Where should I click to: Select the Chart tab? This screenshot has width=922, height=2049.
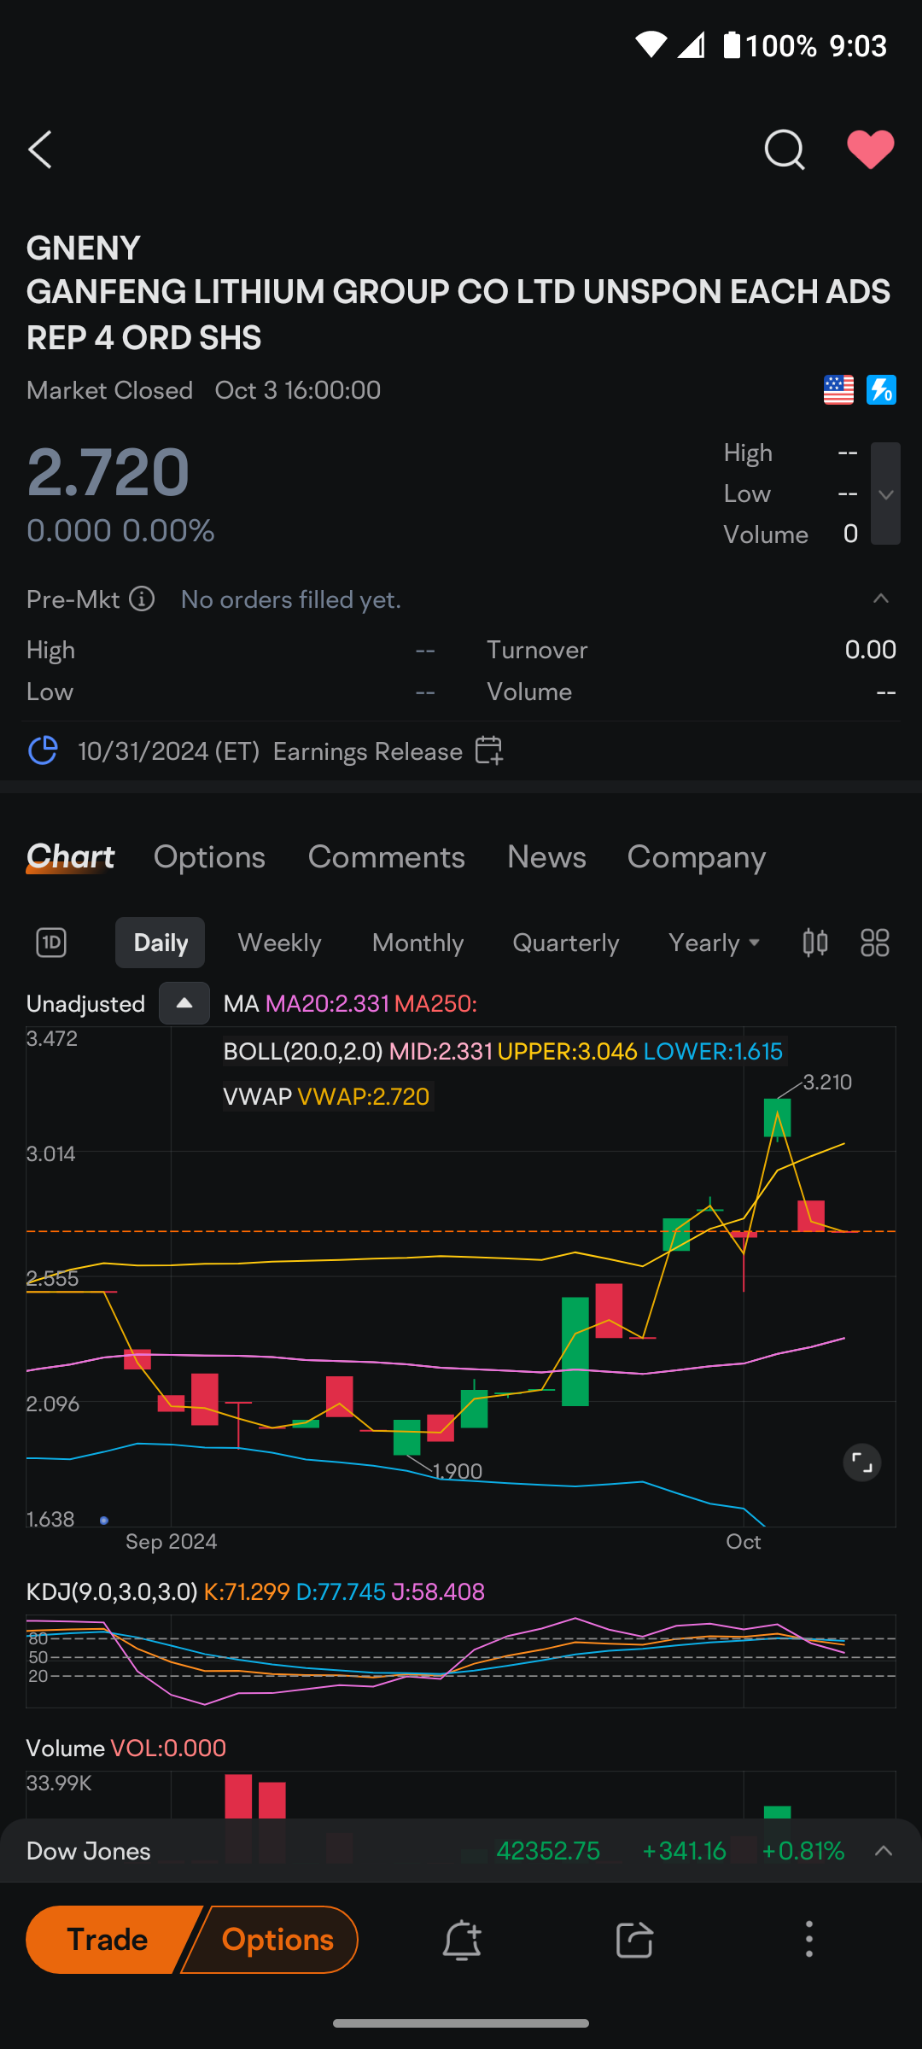click(70, 857)
